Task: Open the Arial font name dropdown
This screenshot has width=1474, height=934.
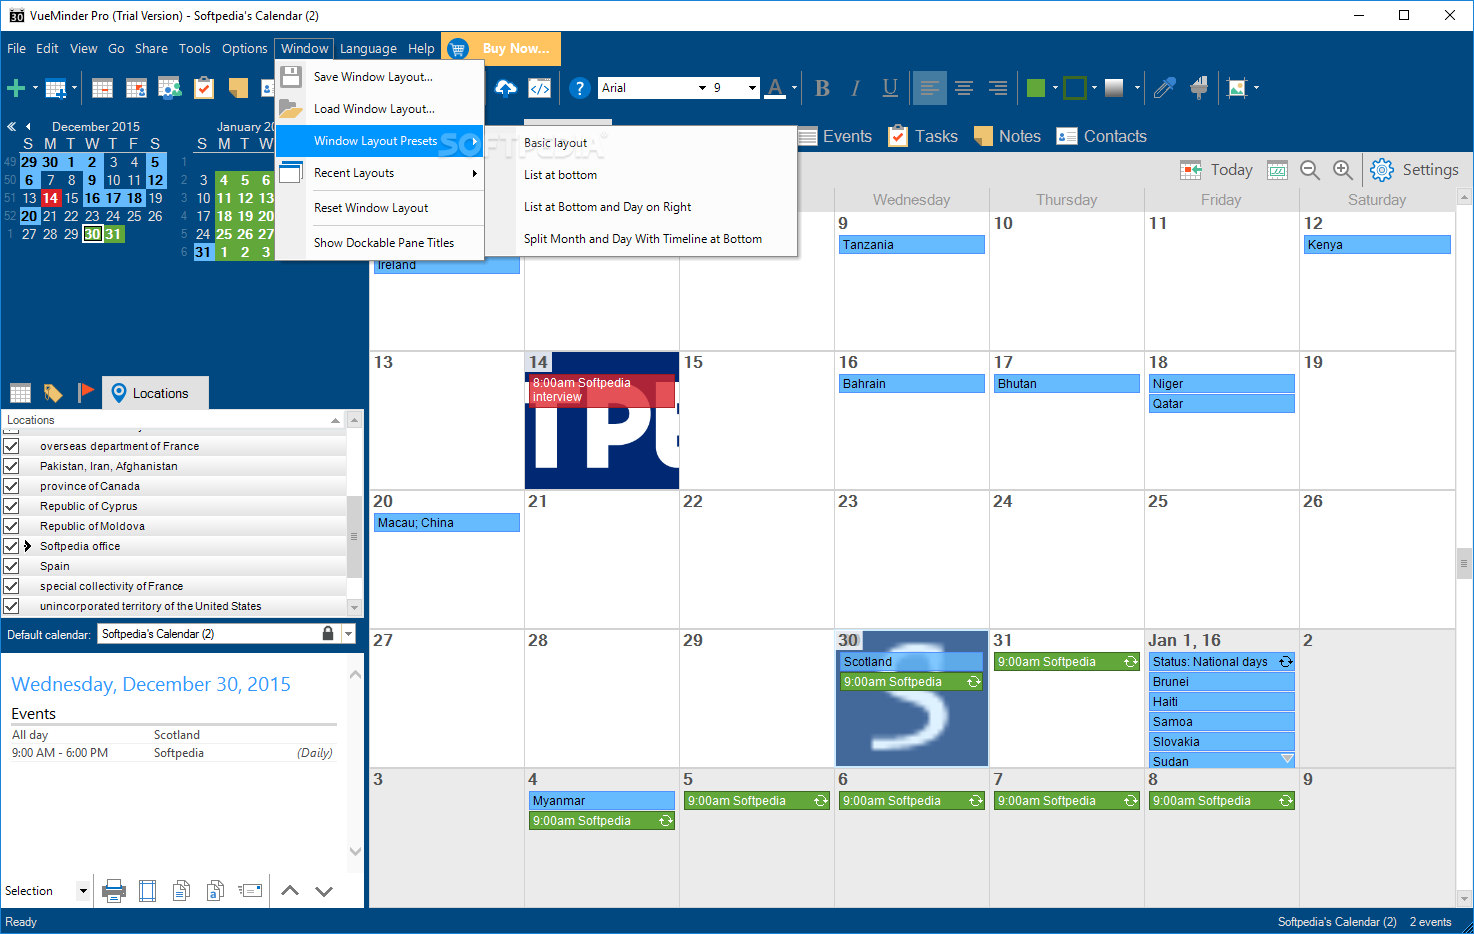Action: [702, 88]
